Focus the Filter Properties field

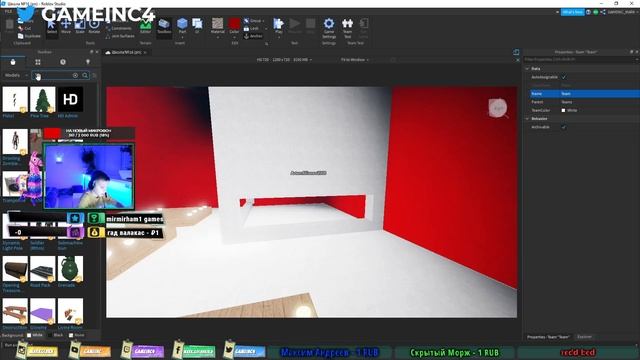click(x=580, y=60)
